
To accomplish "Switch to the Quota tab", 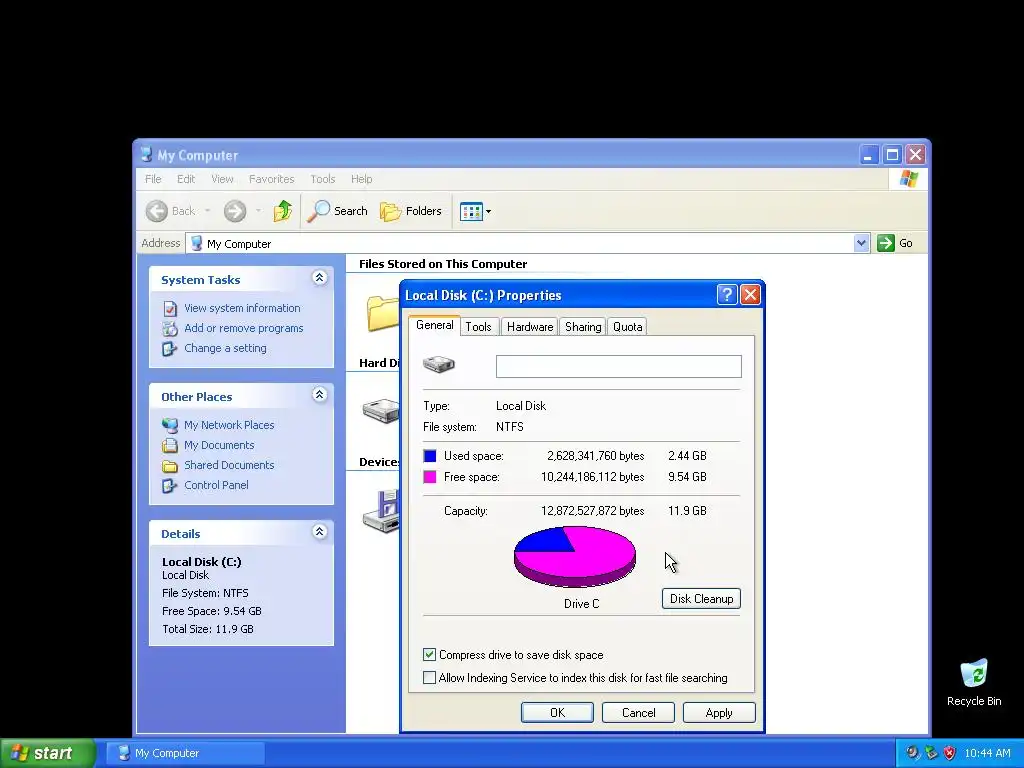I will tap(628, 327).
